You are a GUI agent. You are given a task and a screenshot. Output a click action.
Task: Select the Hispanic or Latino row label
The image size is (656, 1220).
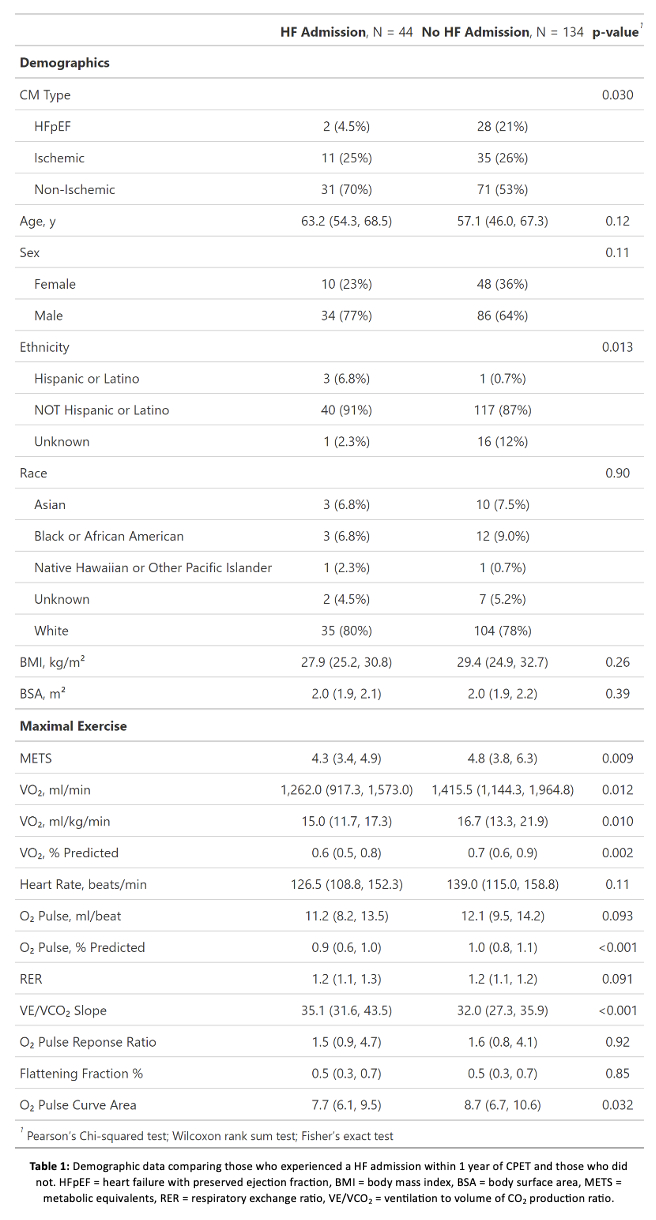coord(86,379)
